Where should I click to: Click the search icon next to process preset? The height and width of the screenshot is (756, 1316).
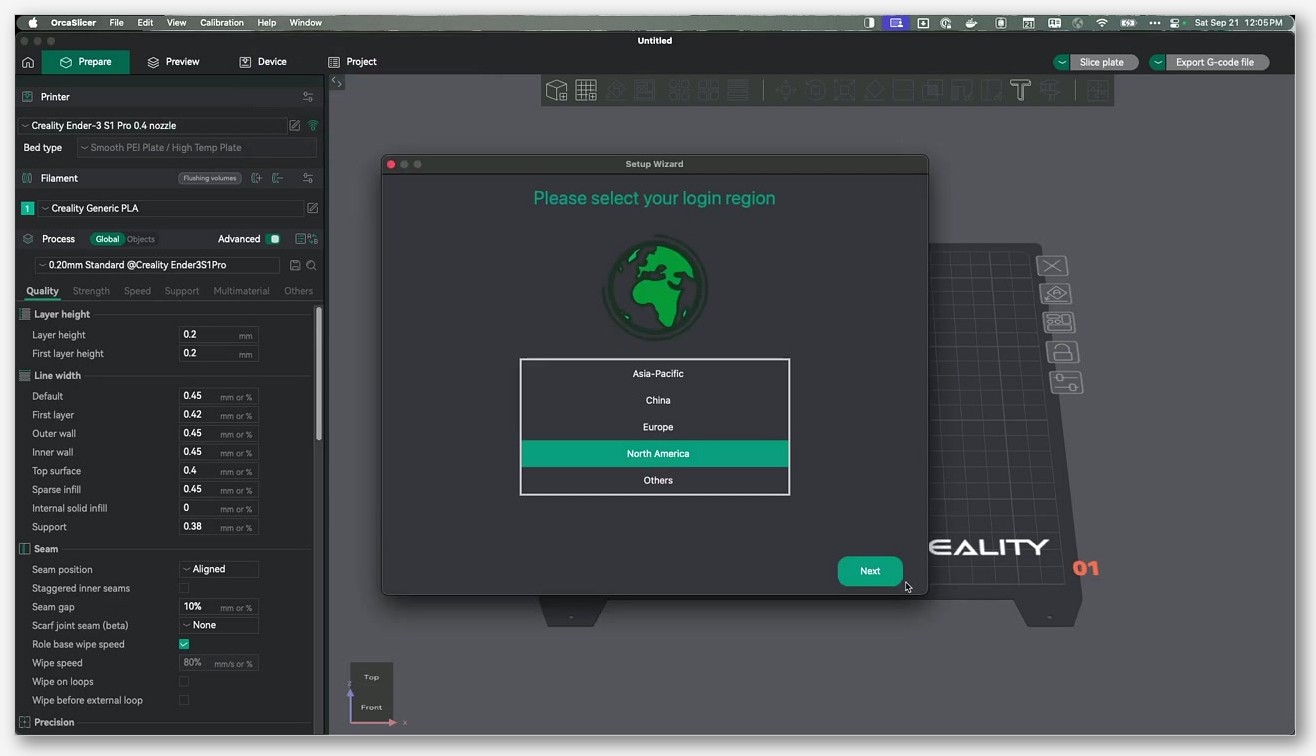pos(311,265)
